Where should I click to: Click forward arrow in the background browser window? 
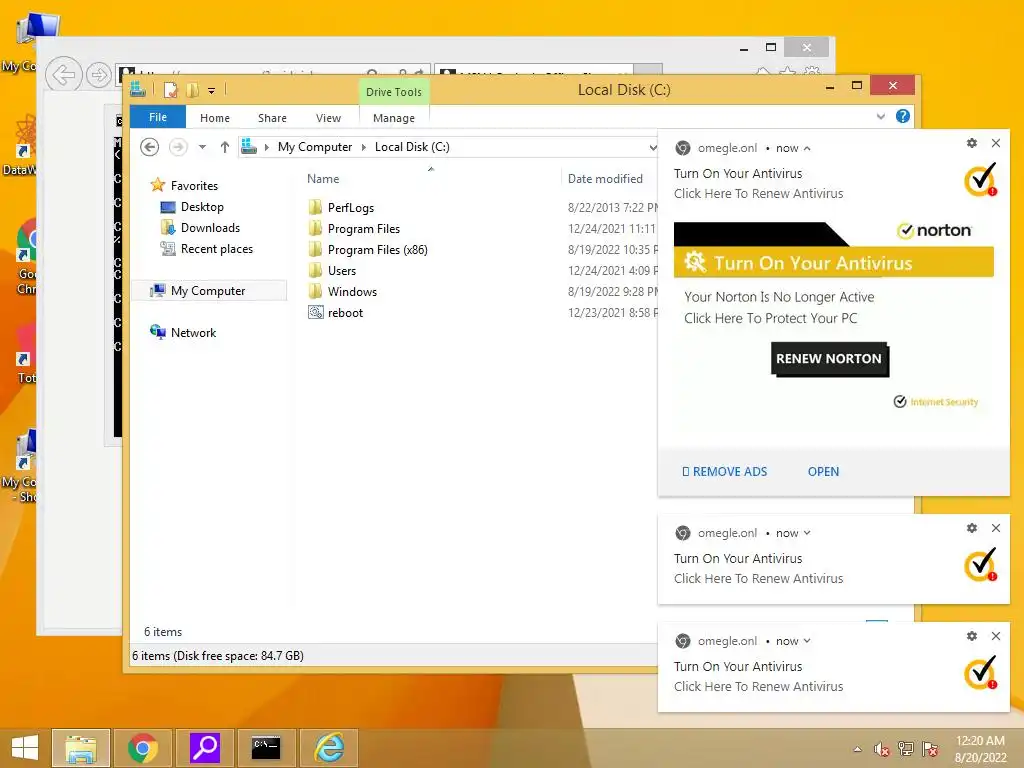[99, 76]
